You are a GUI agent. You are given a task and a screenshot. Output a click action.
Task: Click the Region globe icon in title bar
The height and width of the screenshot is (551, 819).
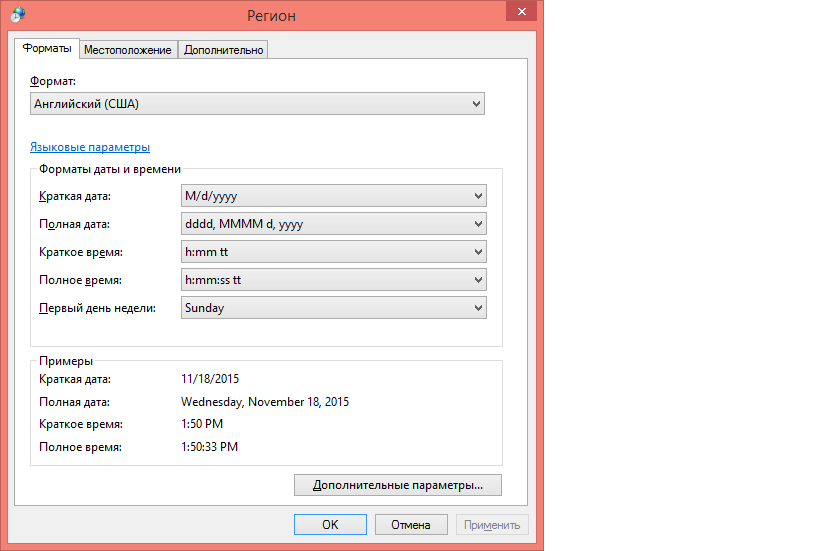coord(18,15)
